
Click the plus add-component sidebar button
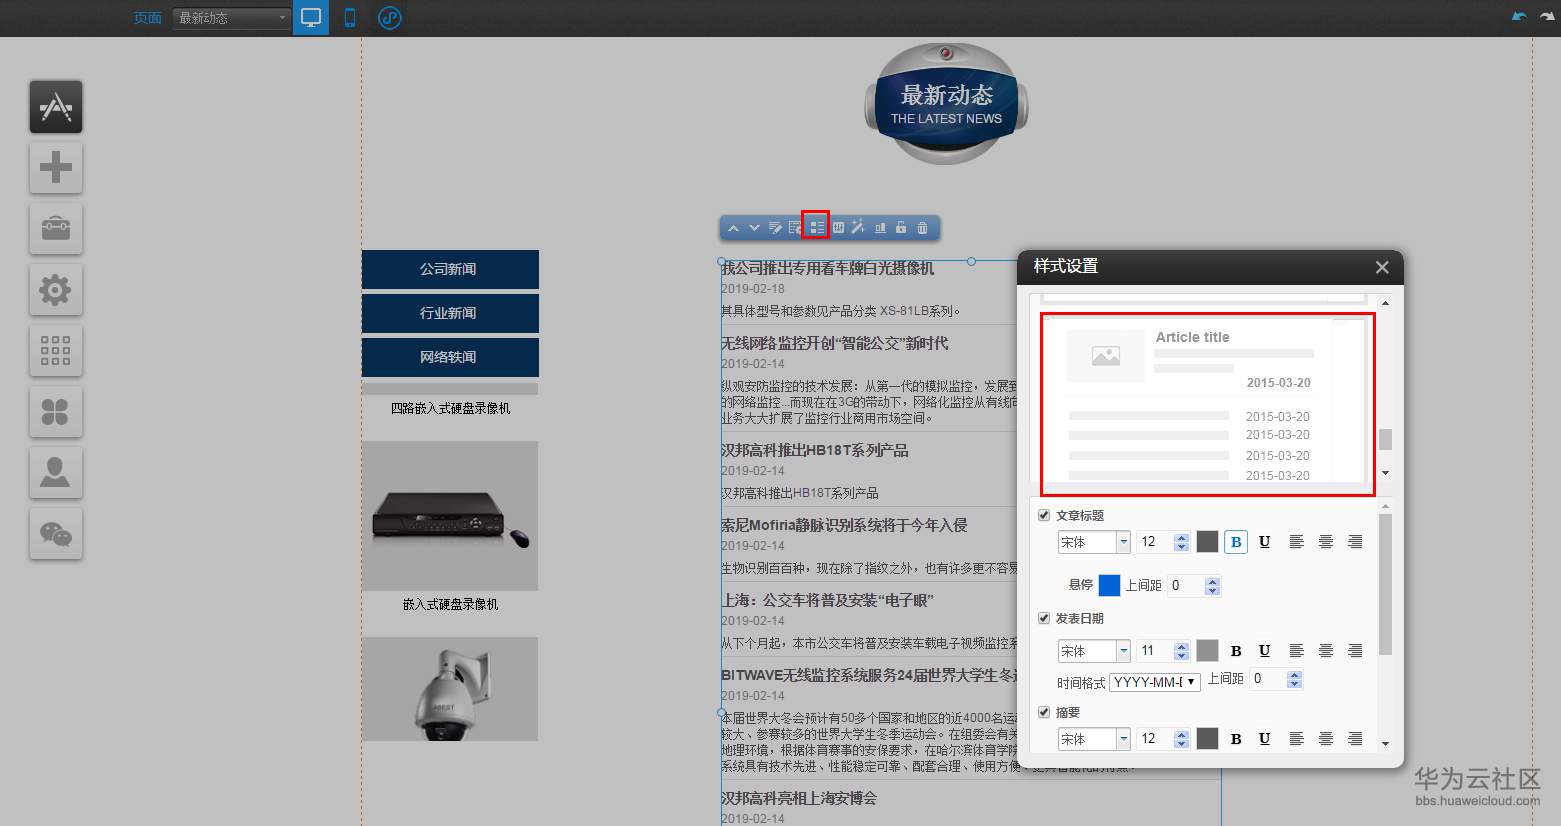point(56,167)
